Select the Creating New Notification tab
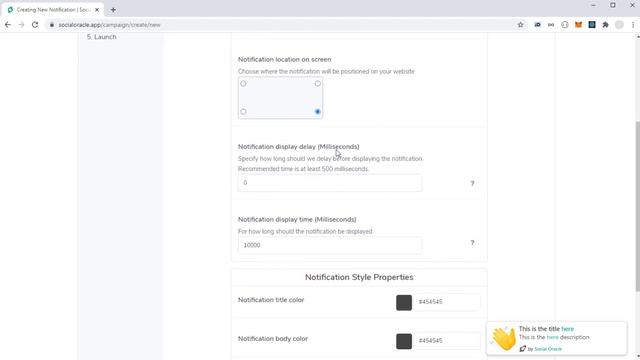Viewport: 640px width, 360px height. pos(53,10)
